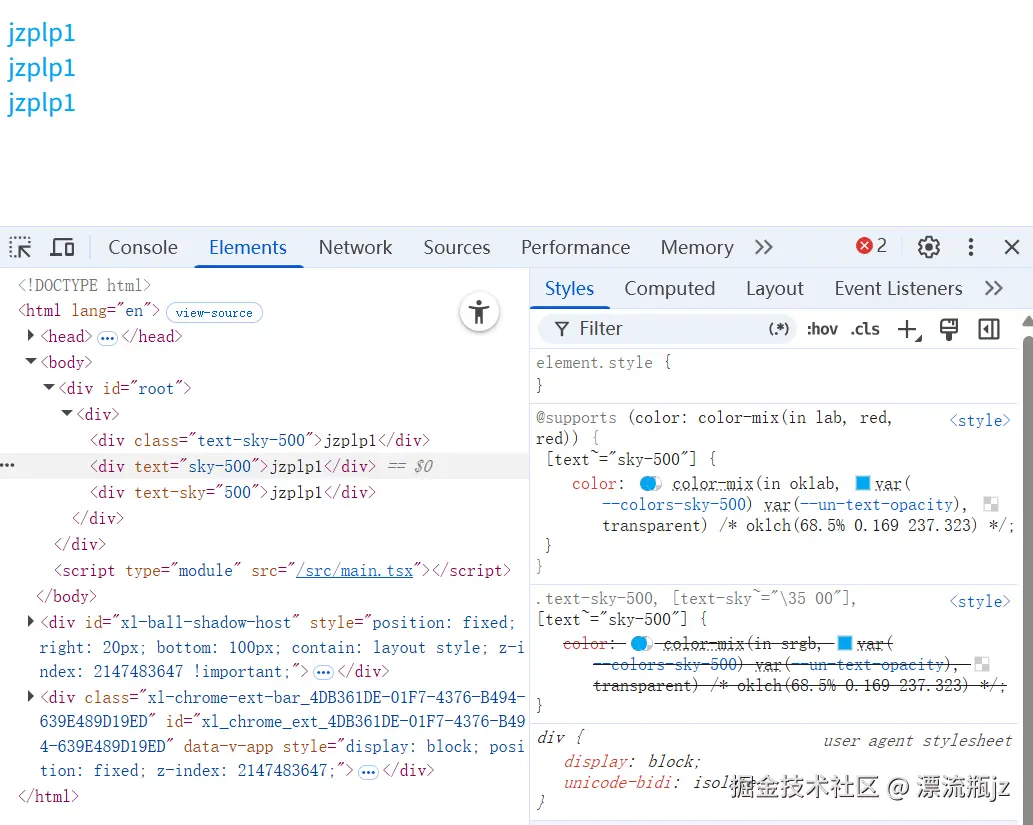Collapse the nested div node under root

67,413
